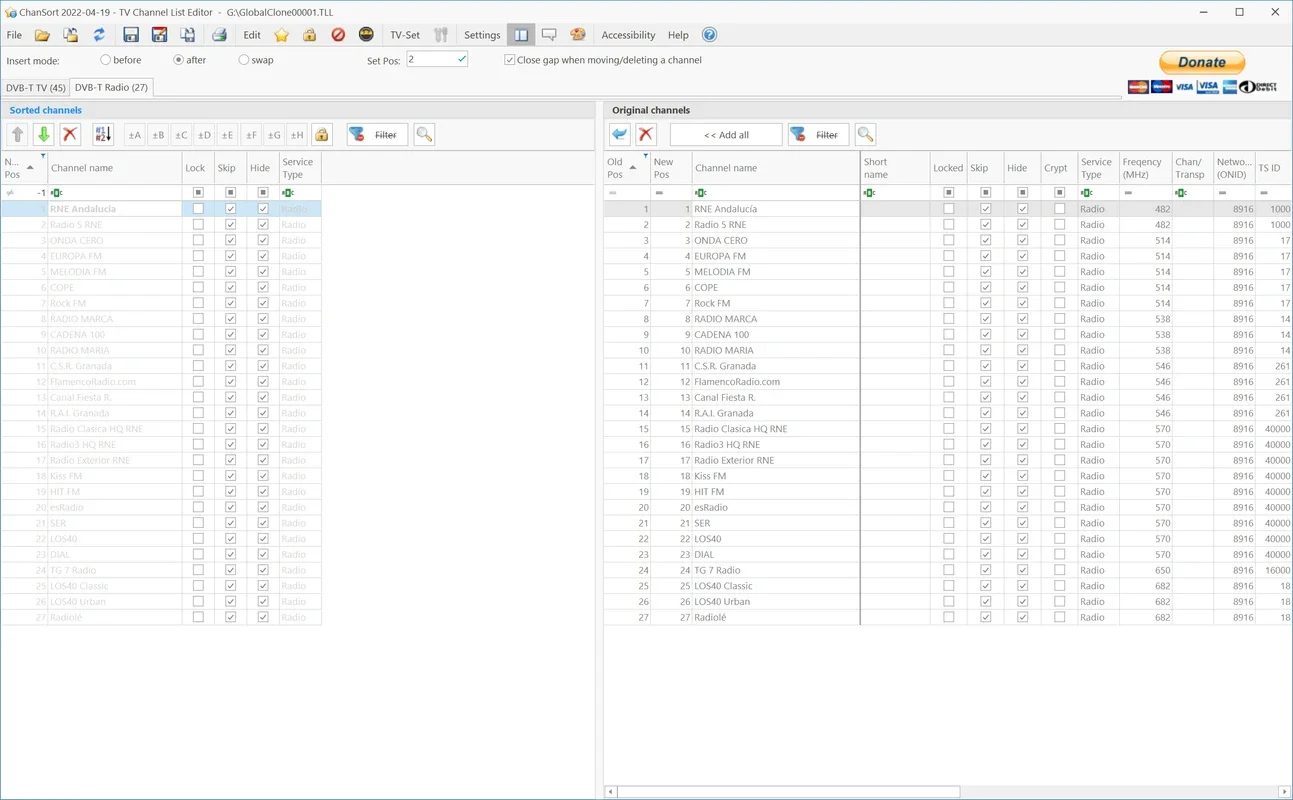
Task: Print the channel list with the printer icon
Action: pyautogui.click(x=219, y=35)
